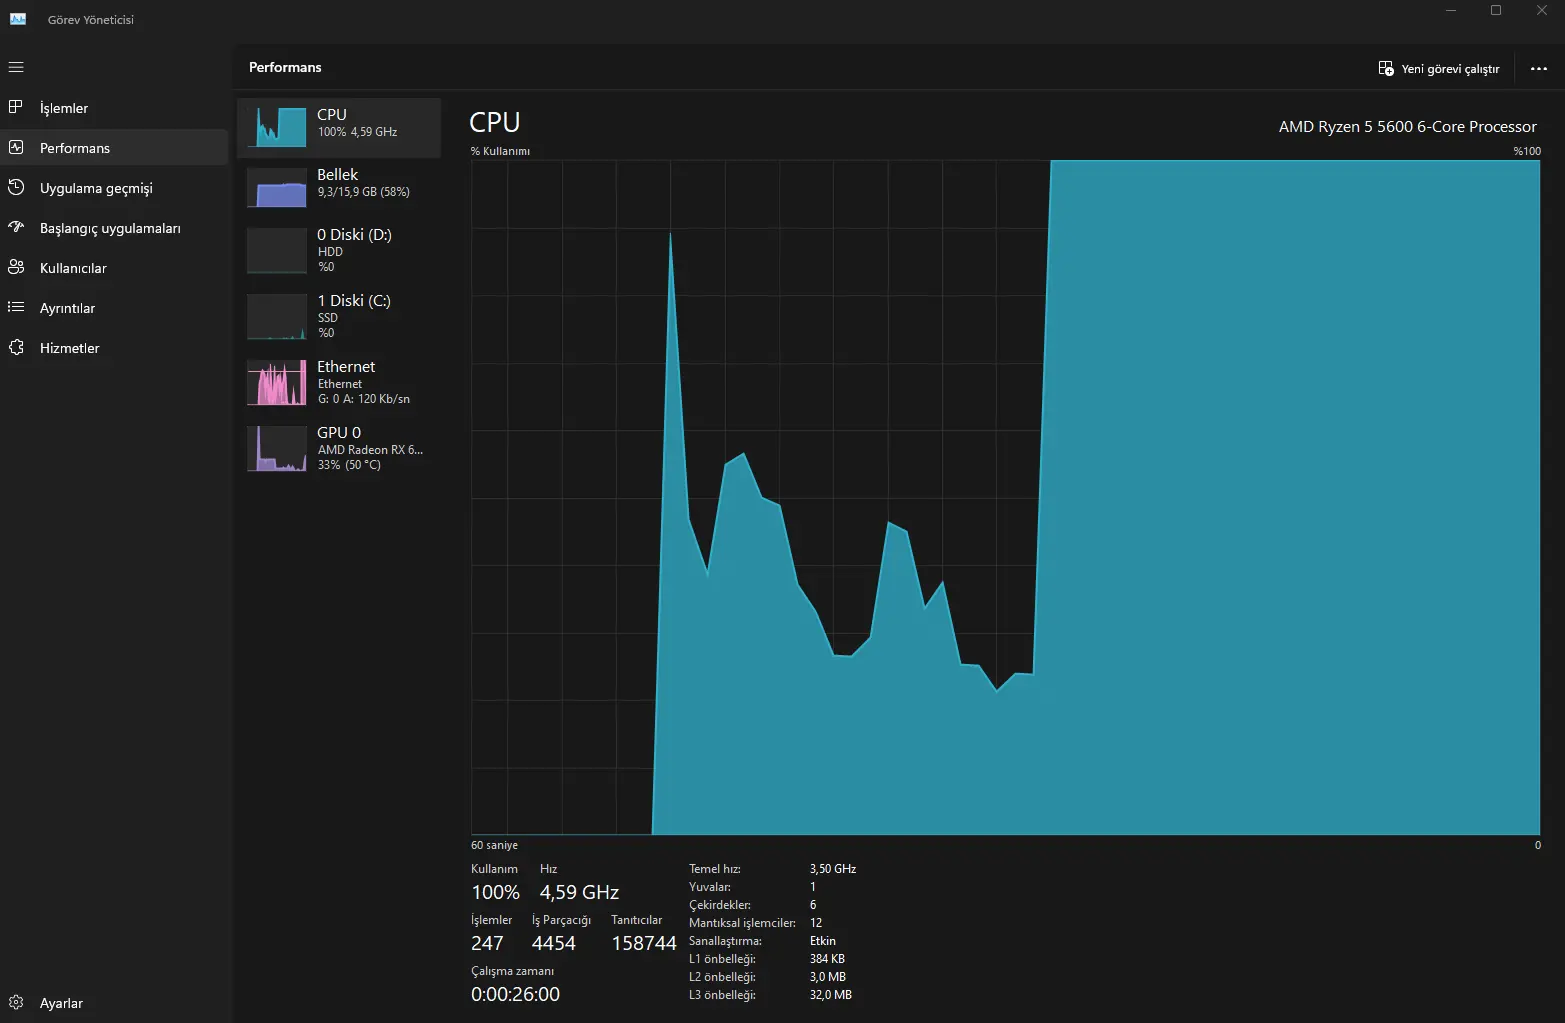
Task: Maximize the Görev Yöneticisi window
Action: coord(1496,10)
